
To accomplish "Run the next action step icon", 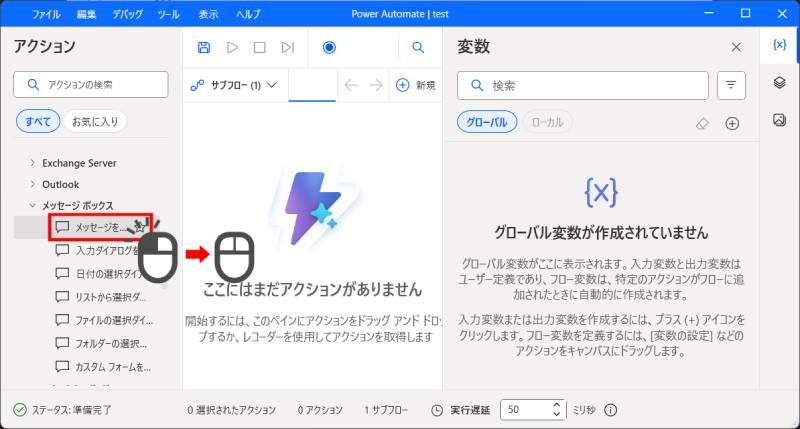I will tap(288, 47).
